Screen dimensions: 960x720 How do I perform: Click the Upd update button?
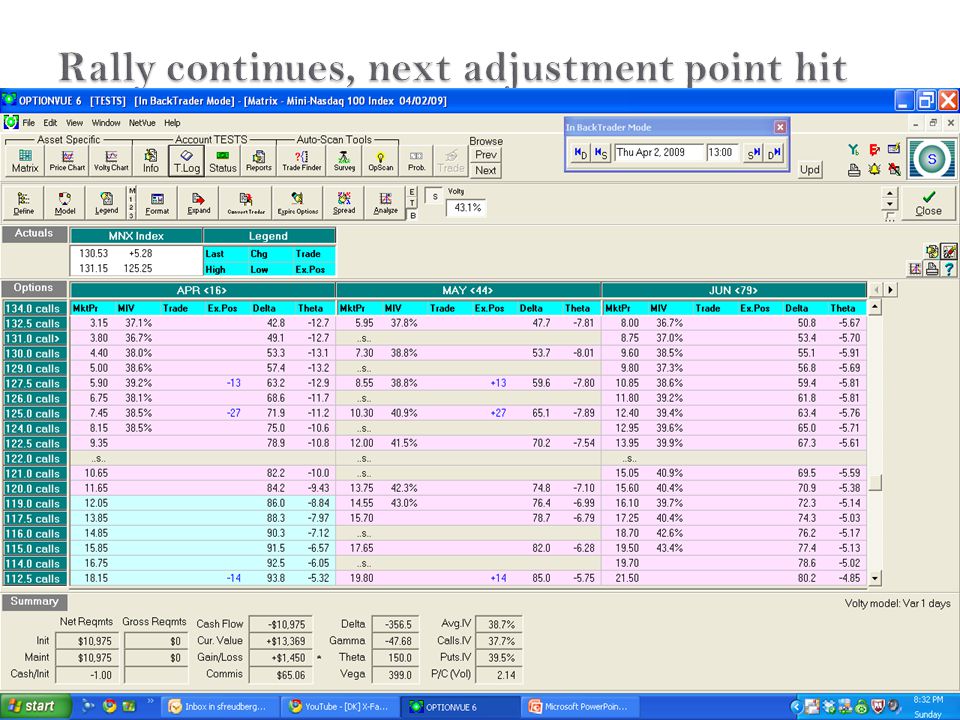click(809, 170)
